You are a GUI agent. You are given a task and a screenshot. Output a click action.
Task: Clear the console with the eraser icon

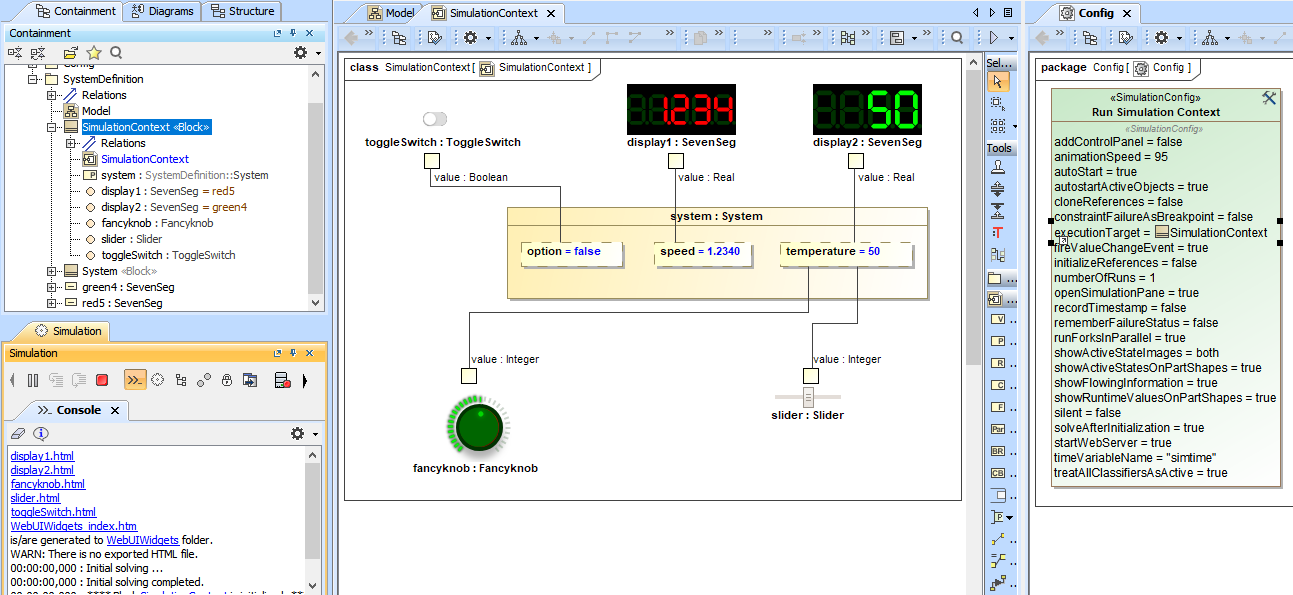point(17,434)
